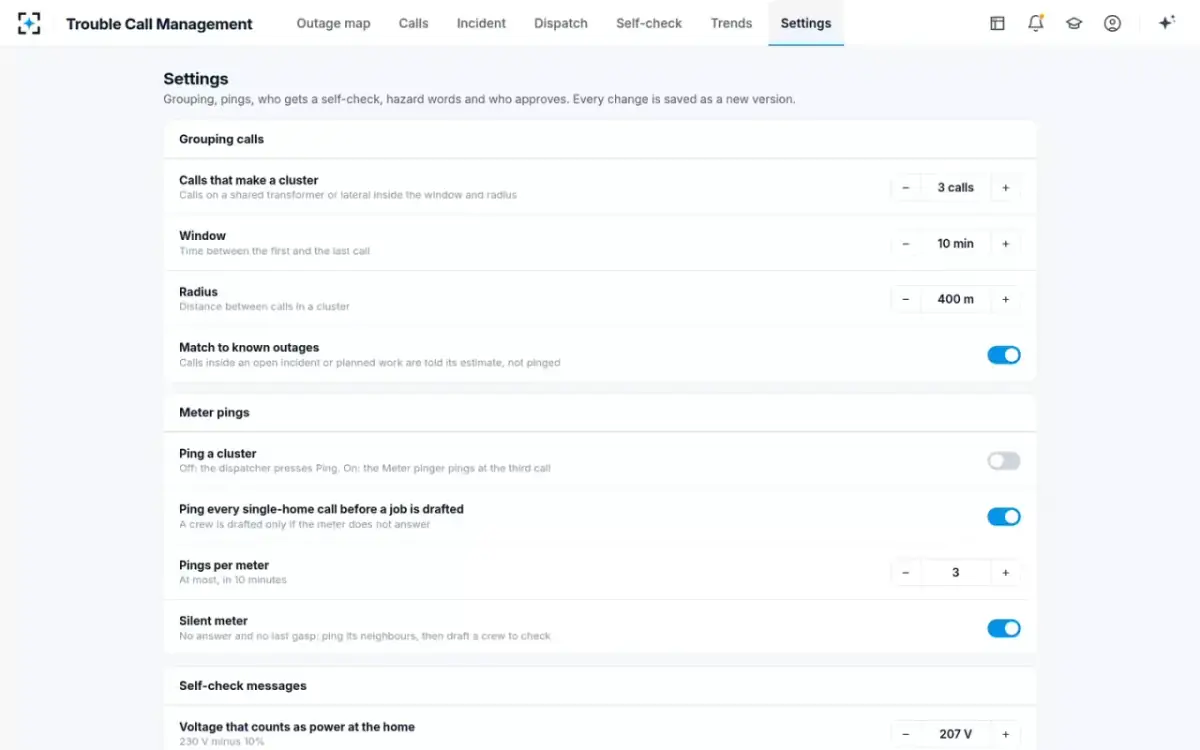
Task: Click the Trouble Call Management logo icon
Action: click(x=30, y=23)
